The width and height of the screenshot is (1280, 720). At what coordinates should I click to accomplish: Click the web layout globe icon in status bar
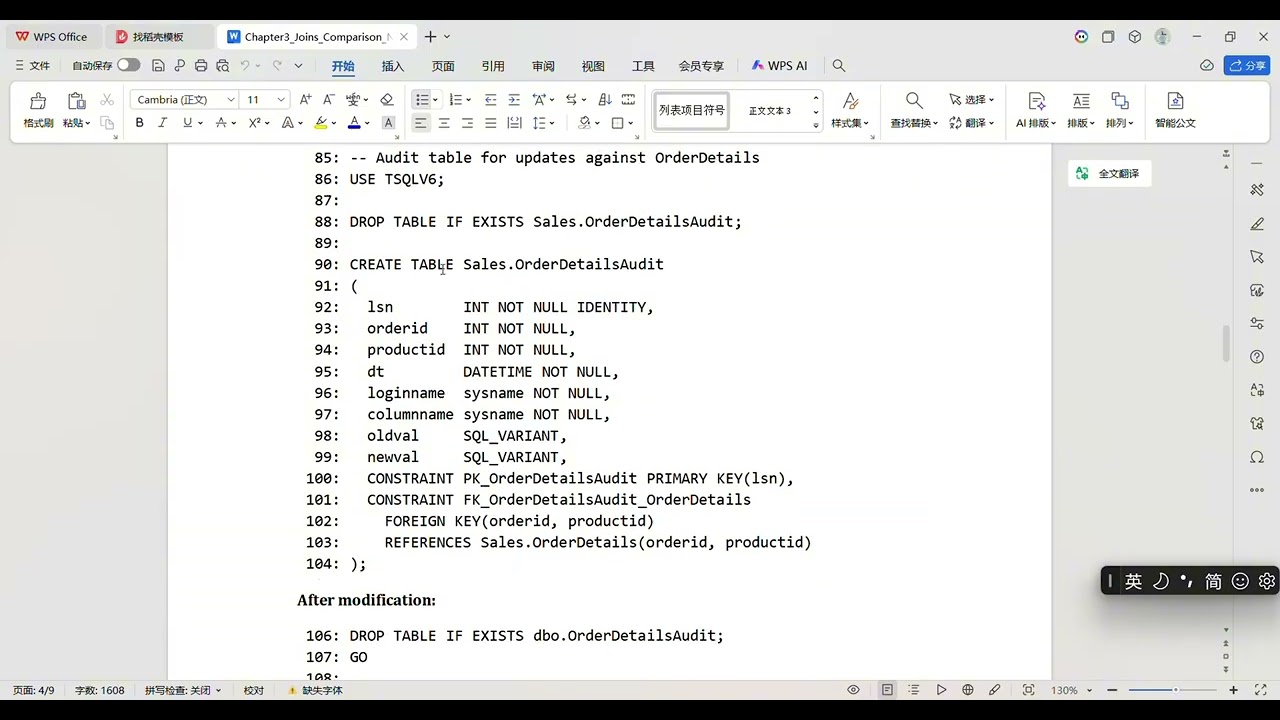pyautogui.click(x=967, y=690)
